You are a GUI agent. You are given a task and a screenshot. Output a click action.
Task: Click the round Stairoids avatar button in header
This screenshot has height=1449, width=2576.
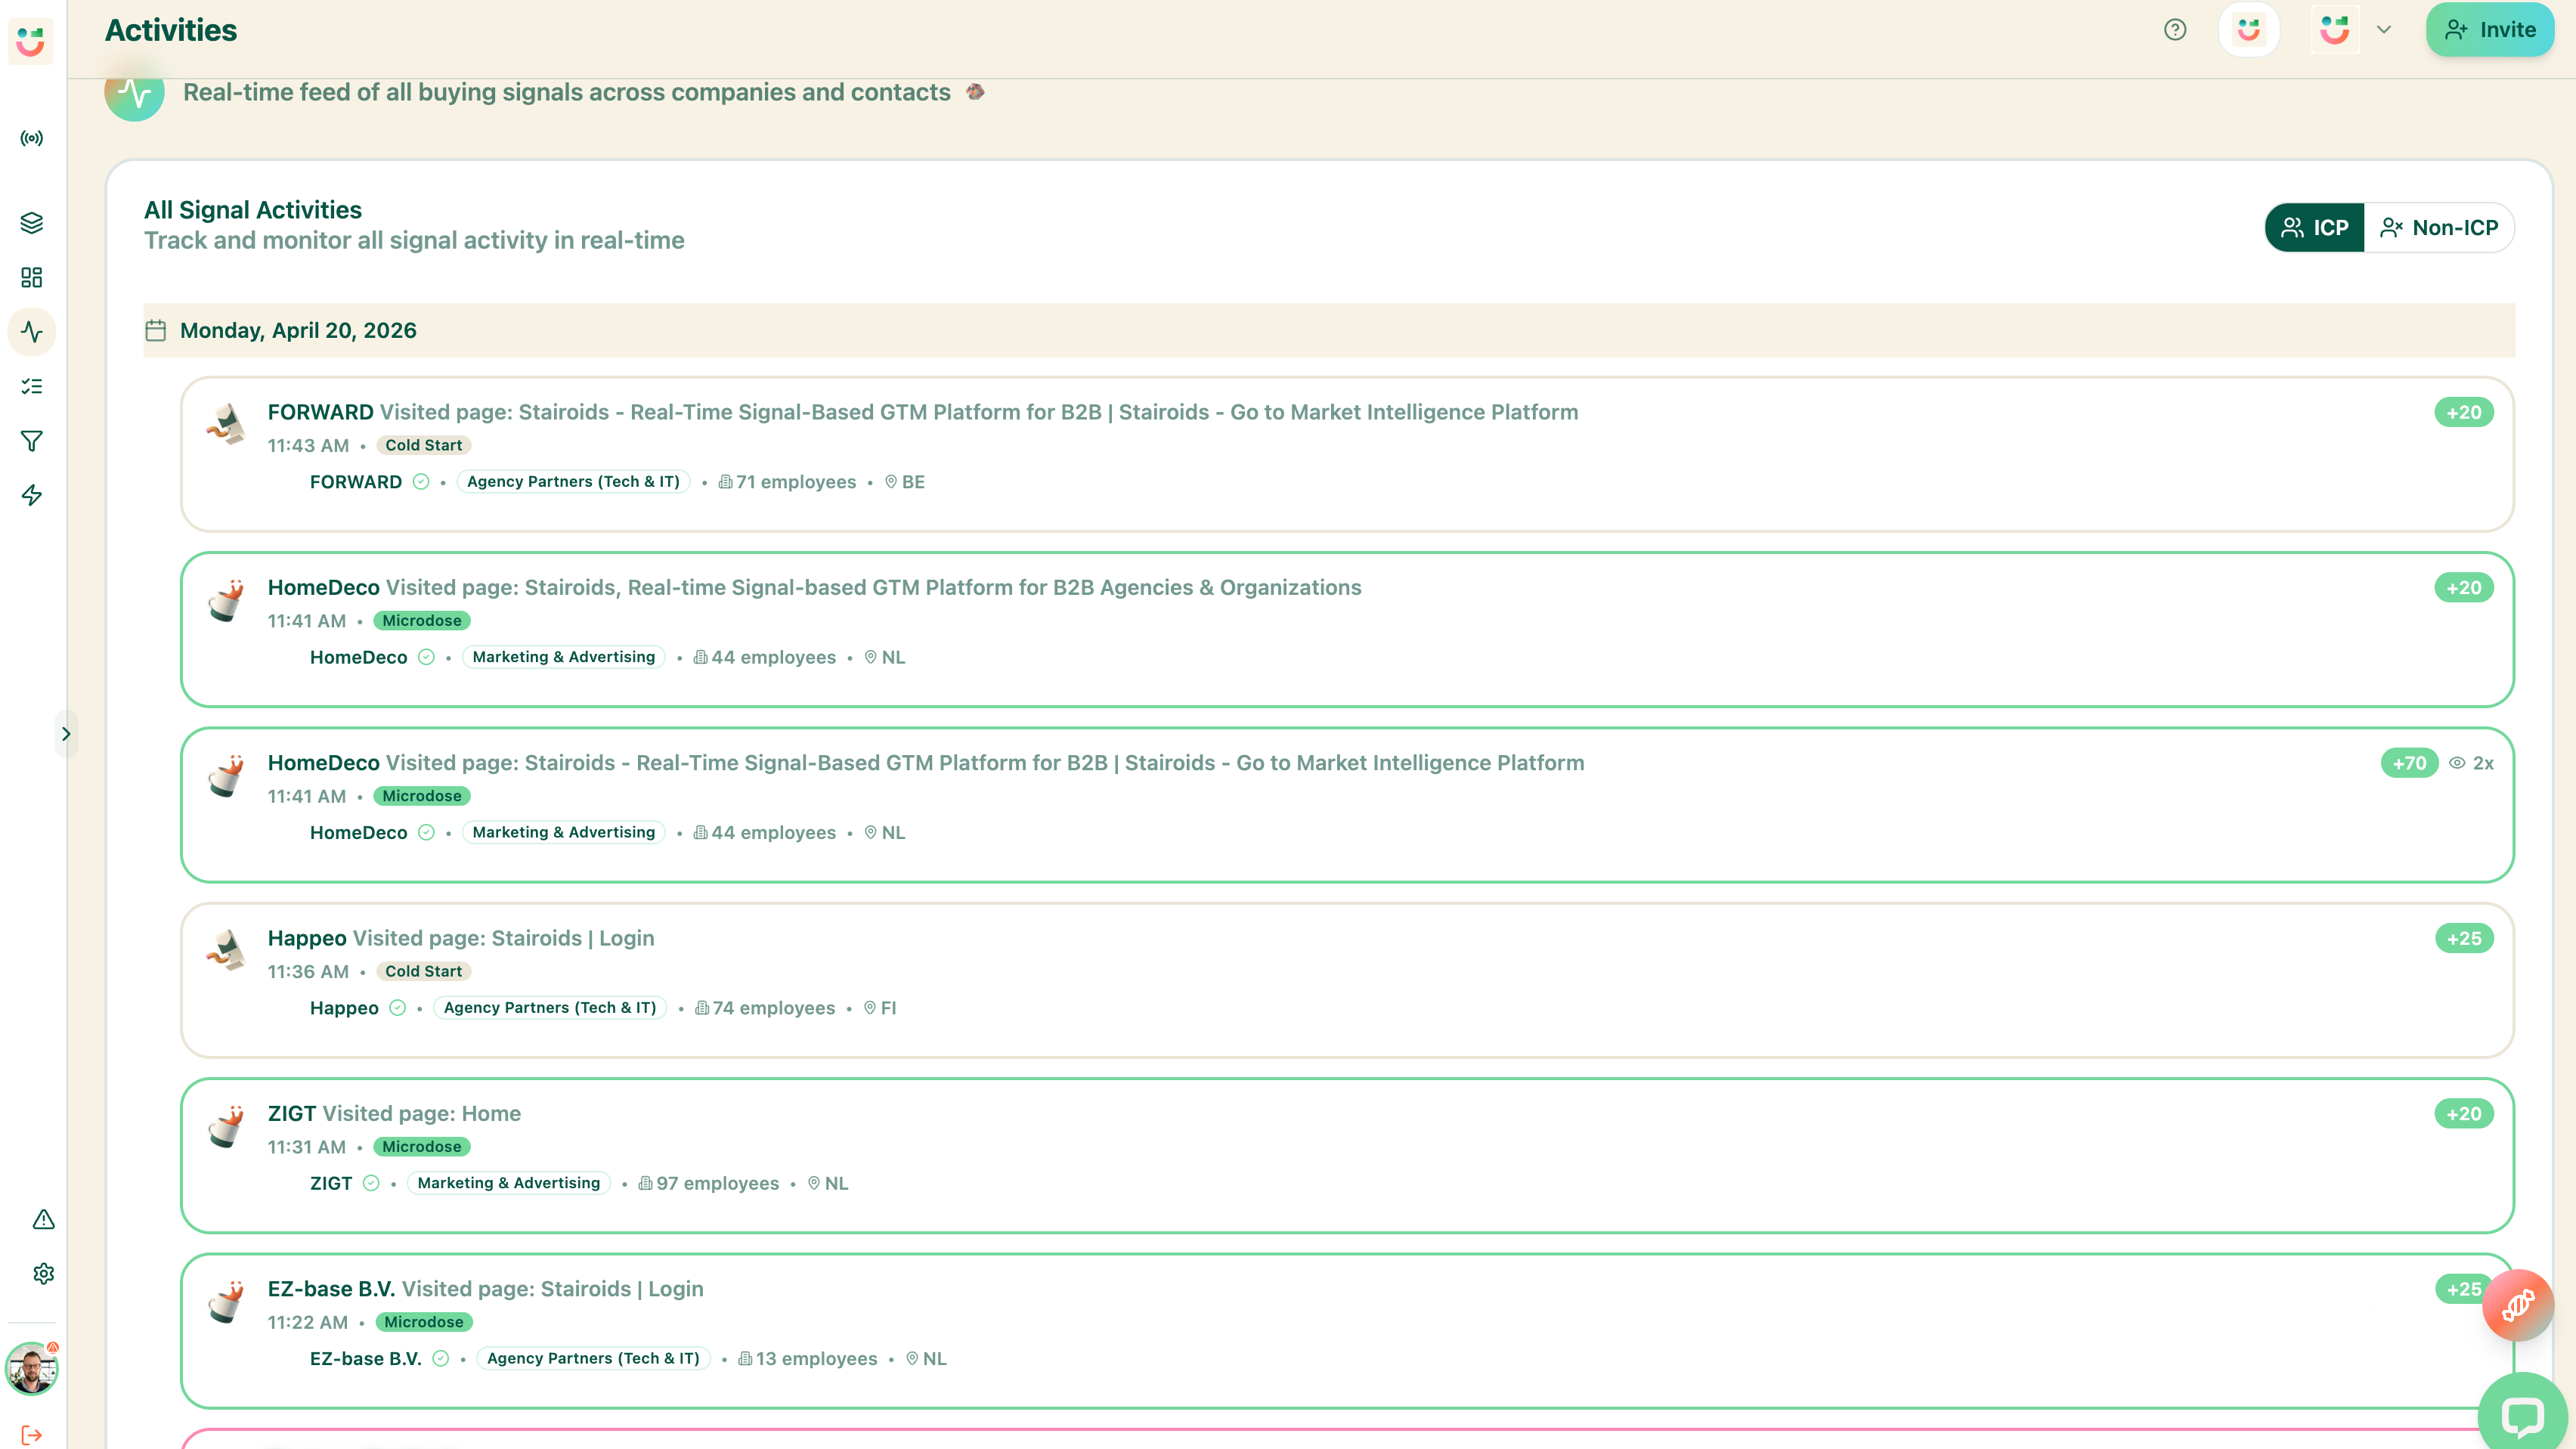click(2249, 30)
